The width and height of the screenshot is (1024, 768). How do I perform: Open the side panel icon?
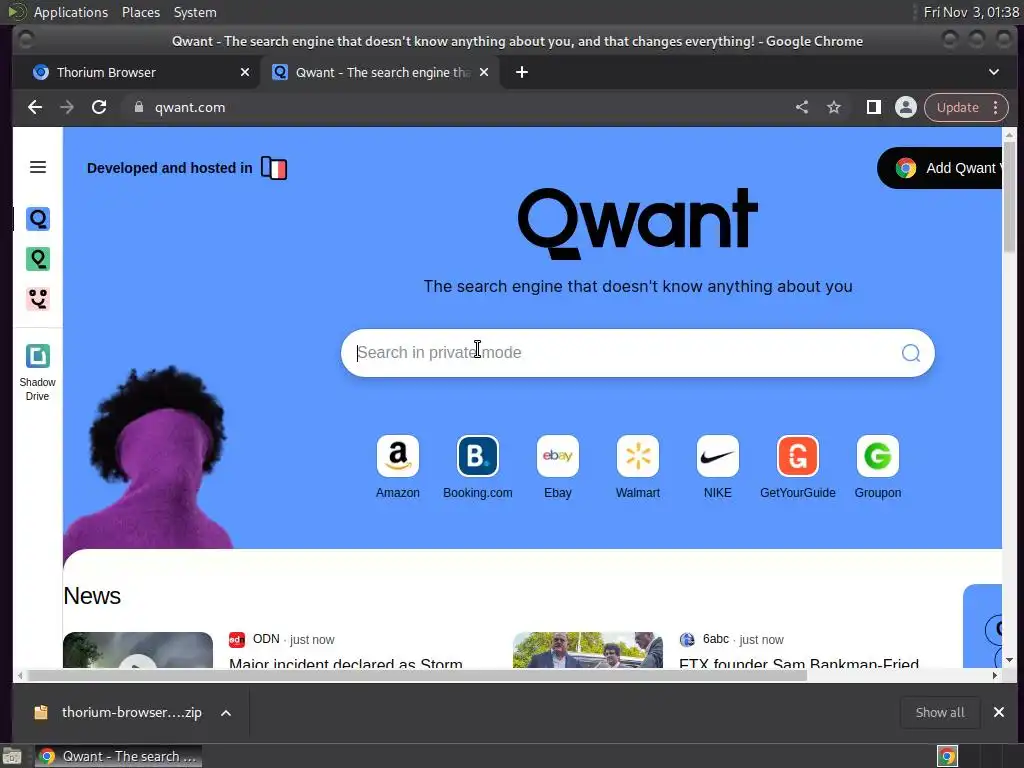[873, 107]
